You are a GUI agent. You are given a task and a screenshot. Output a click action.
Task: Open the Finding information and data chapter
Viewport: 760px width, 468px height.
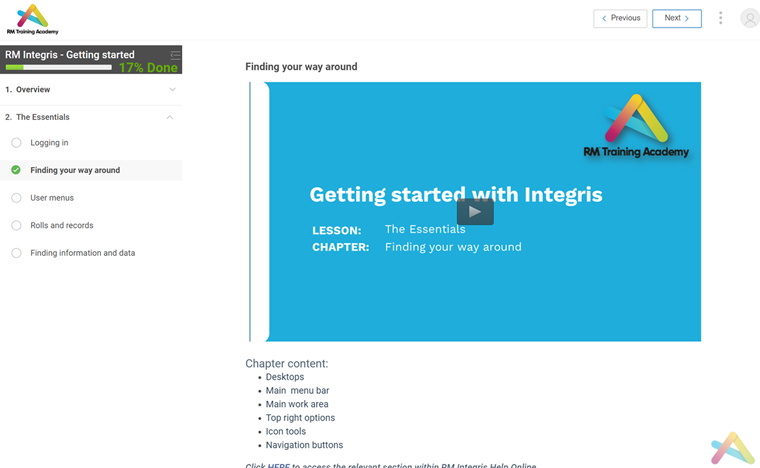(82, 253)
